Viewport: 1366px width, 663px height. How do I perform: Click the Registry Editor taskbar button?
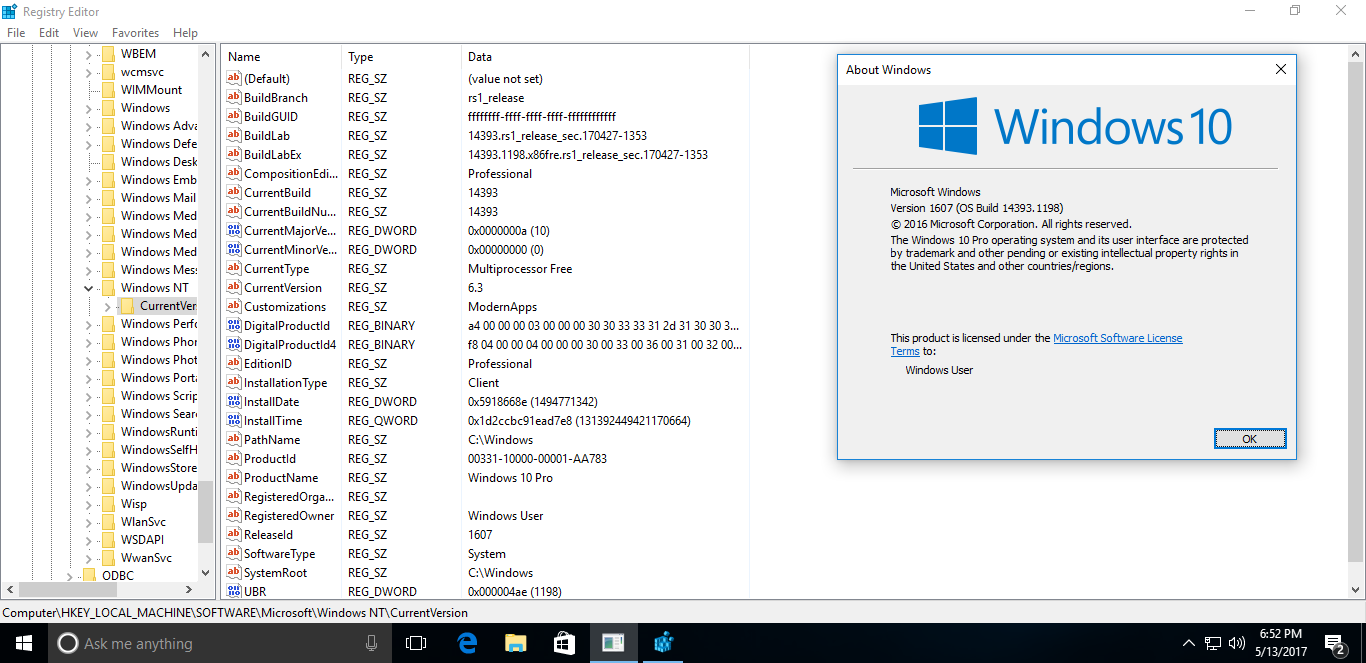(x=613, y=643)
